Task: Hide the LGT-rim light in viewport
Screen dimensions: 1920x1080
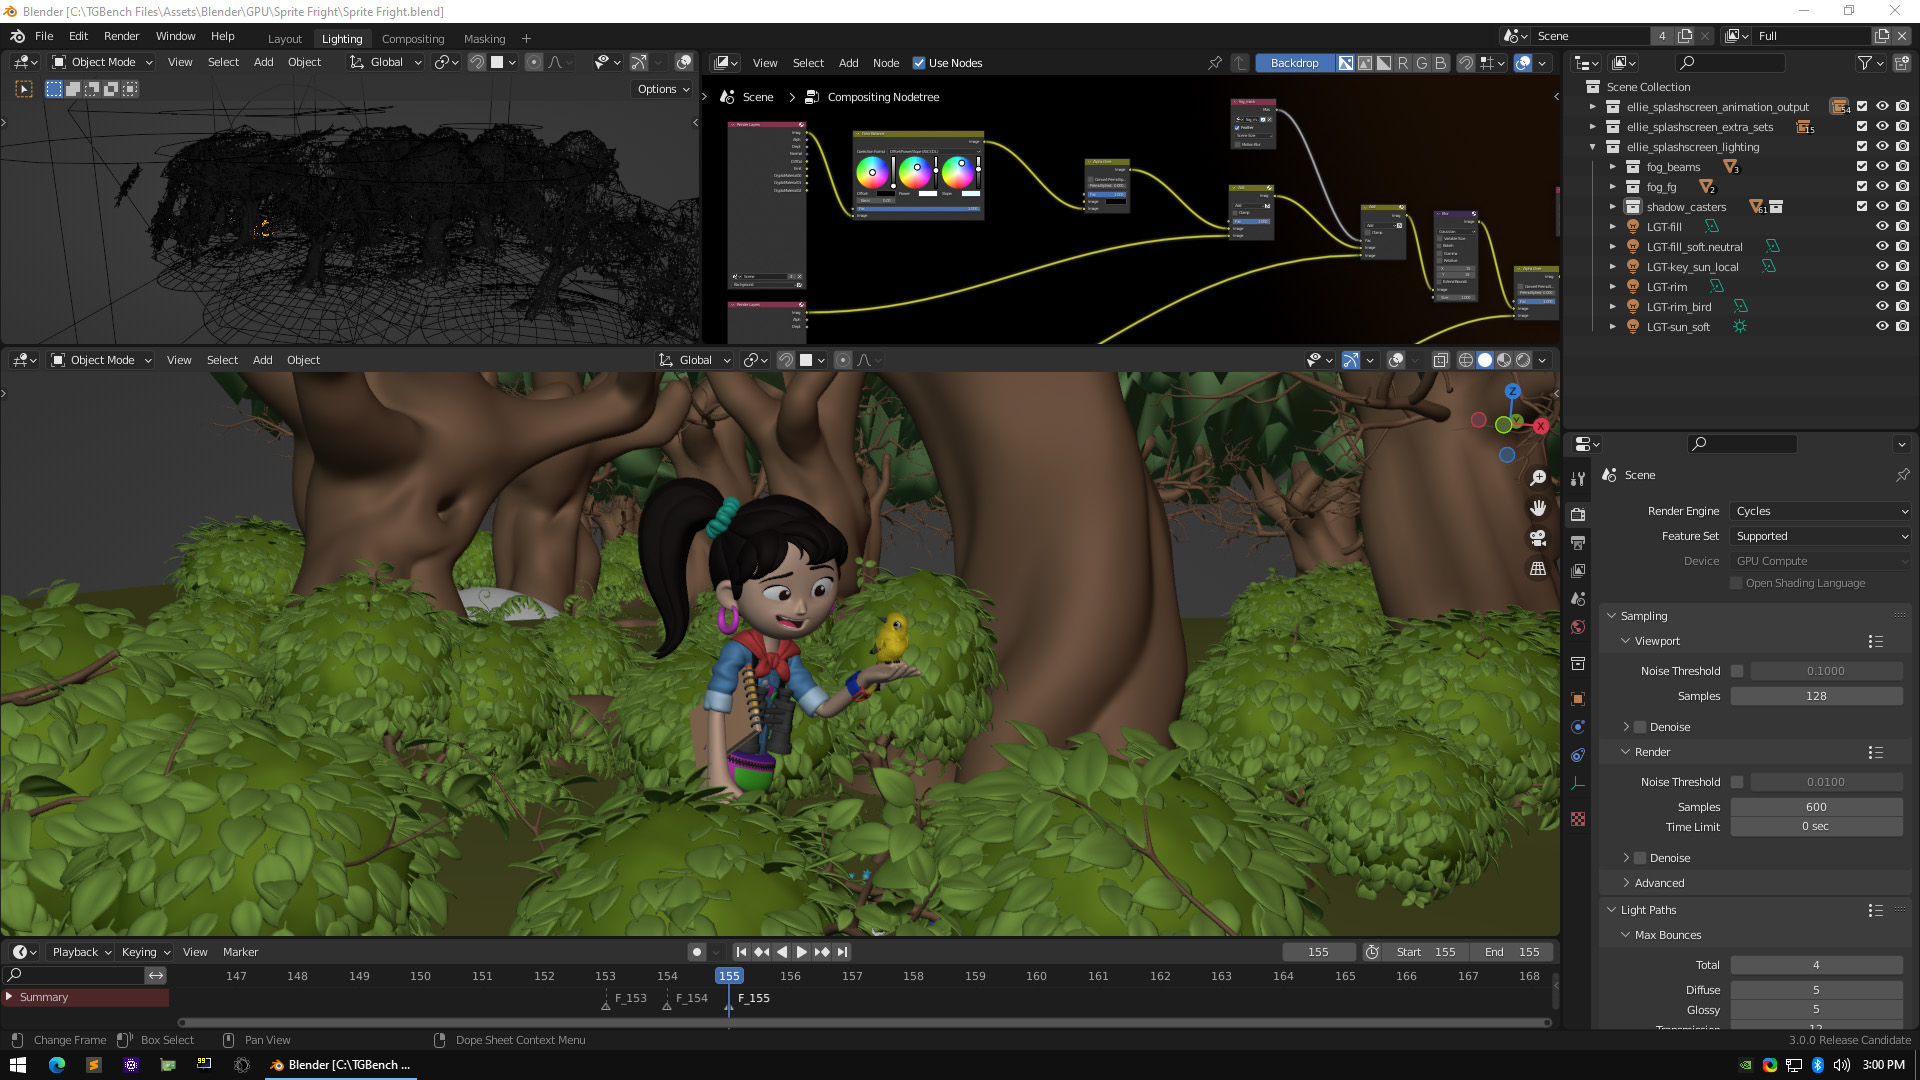Action: [x=1882, y=287]
